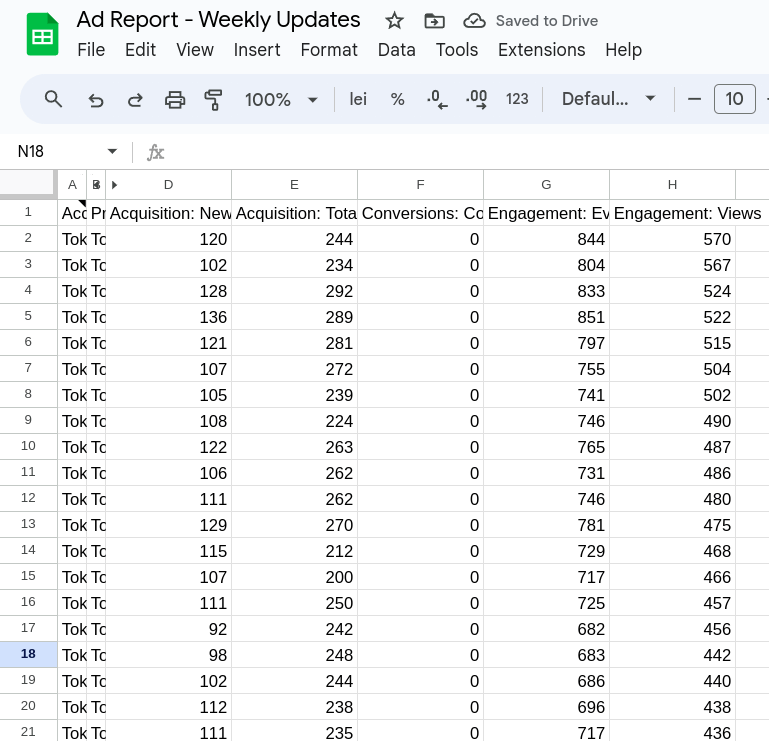The image size is (769, 741).
Task: Open the View menu
Action: pos(195,50)
